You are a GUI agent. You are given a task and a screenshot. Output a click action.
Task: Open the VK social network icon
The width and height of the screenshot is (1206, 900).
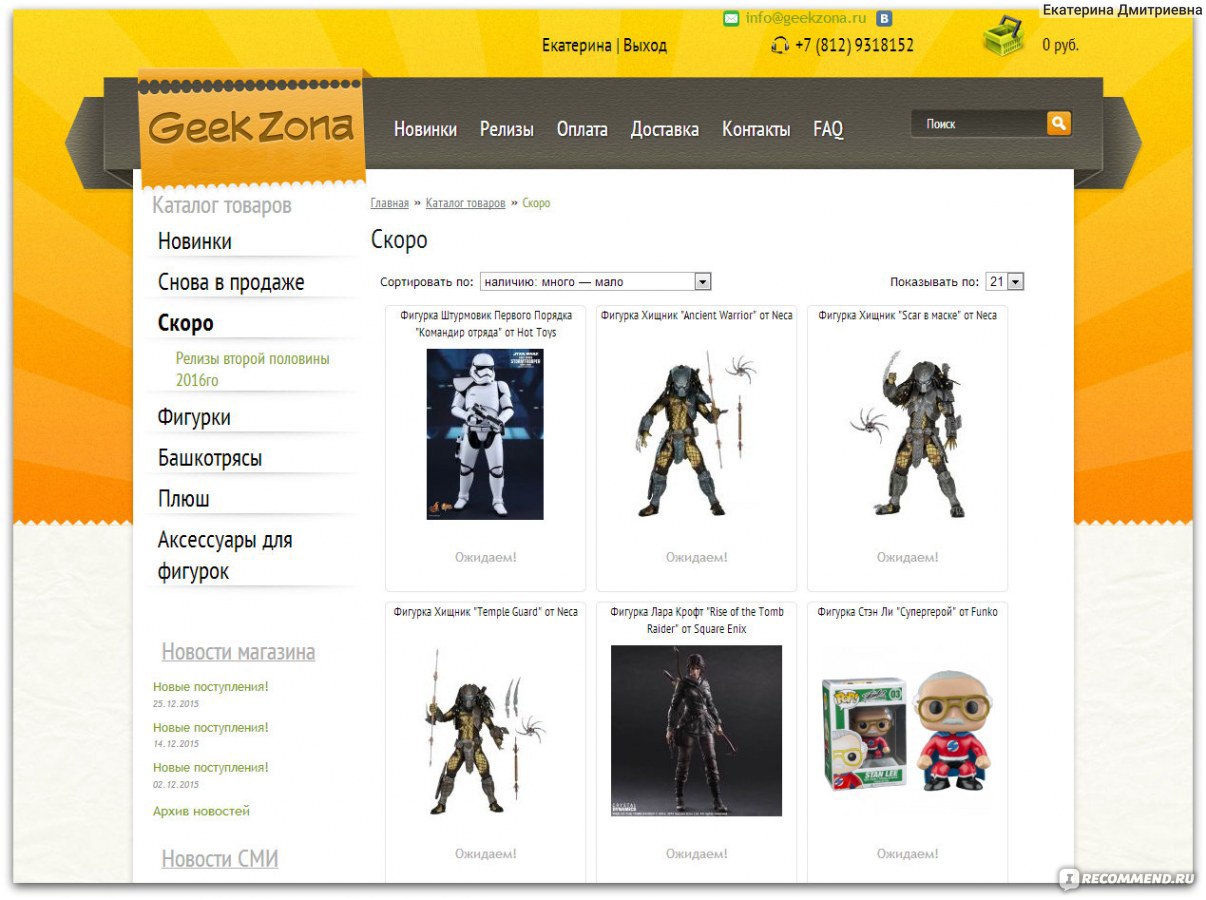click(884, 18)
